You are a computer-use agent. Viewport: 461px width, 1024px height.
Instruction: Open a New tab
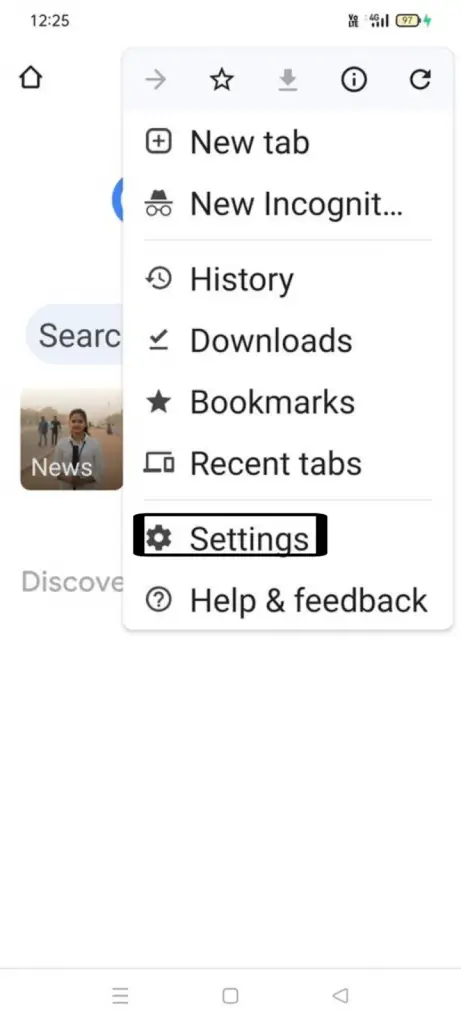point(287,142)
